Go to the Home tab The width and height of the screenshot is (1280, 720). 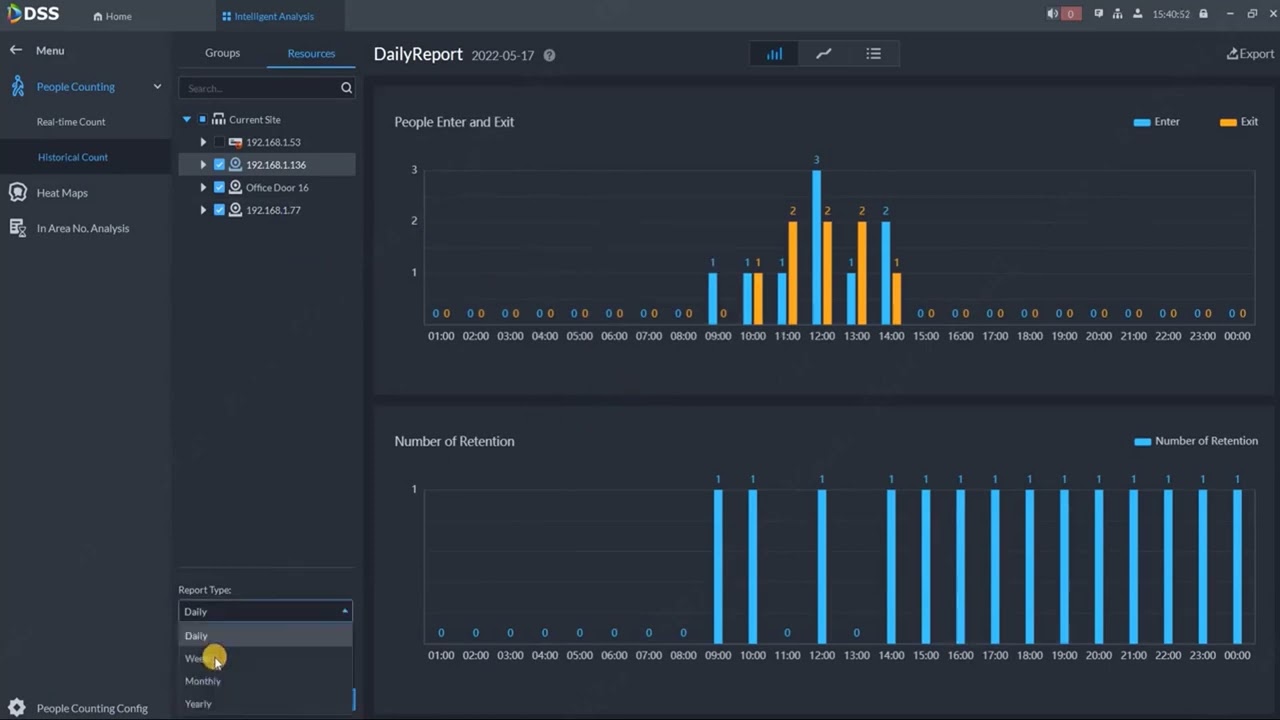click(112, 16)
